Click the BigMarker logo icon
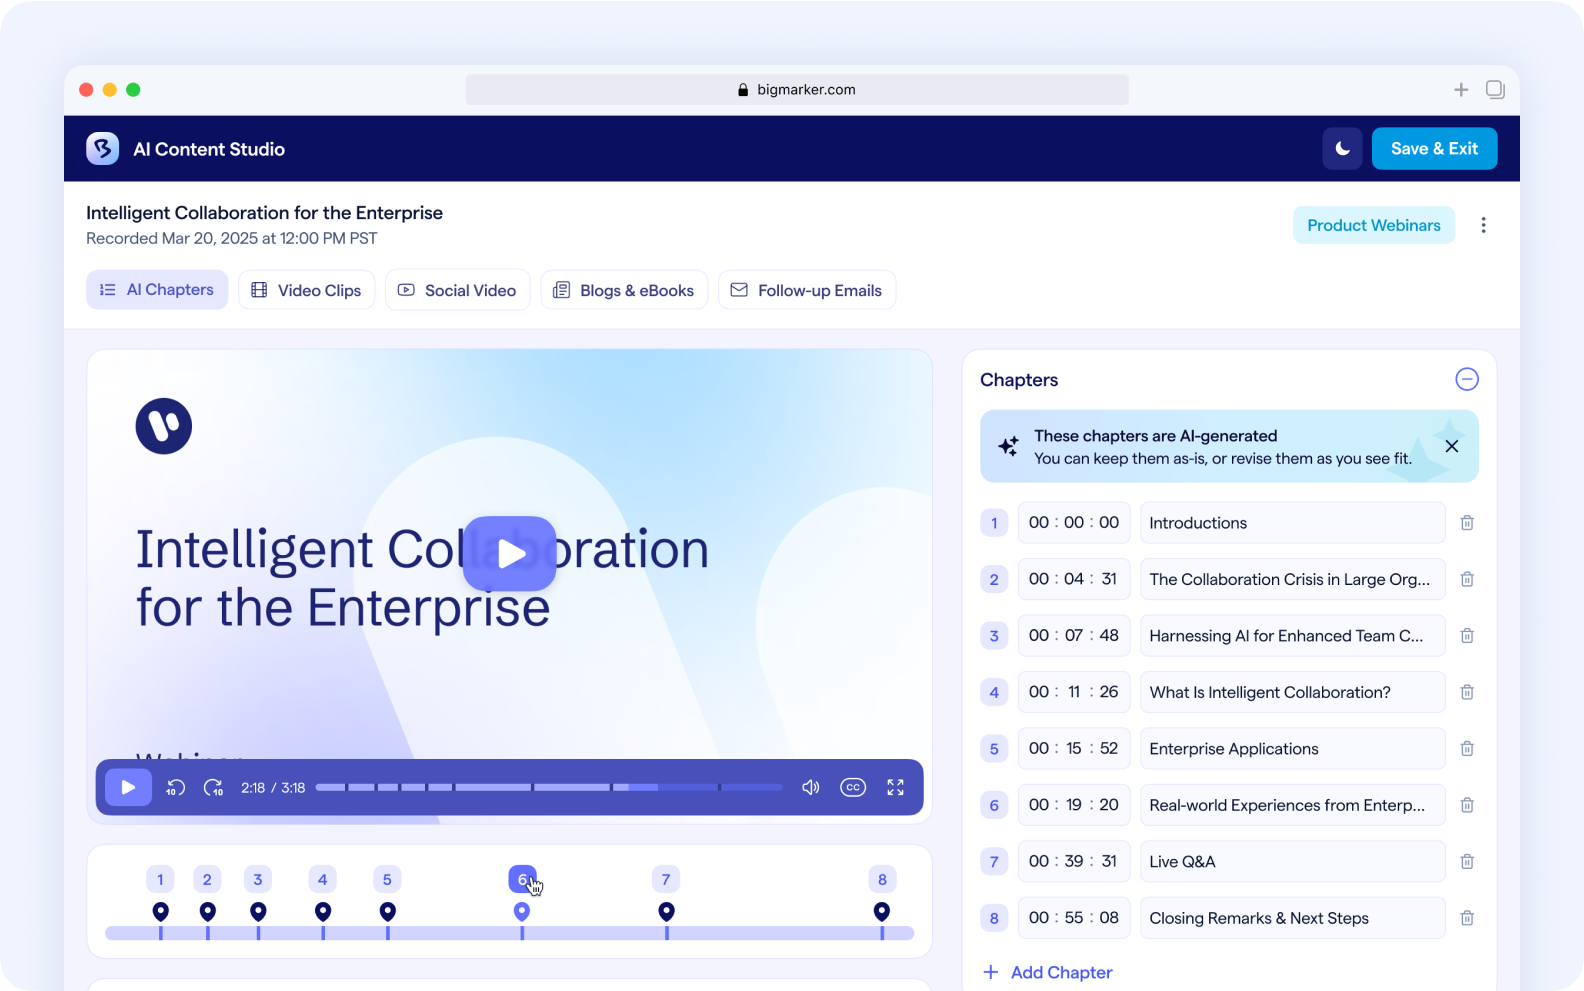 tap(103, 149)
